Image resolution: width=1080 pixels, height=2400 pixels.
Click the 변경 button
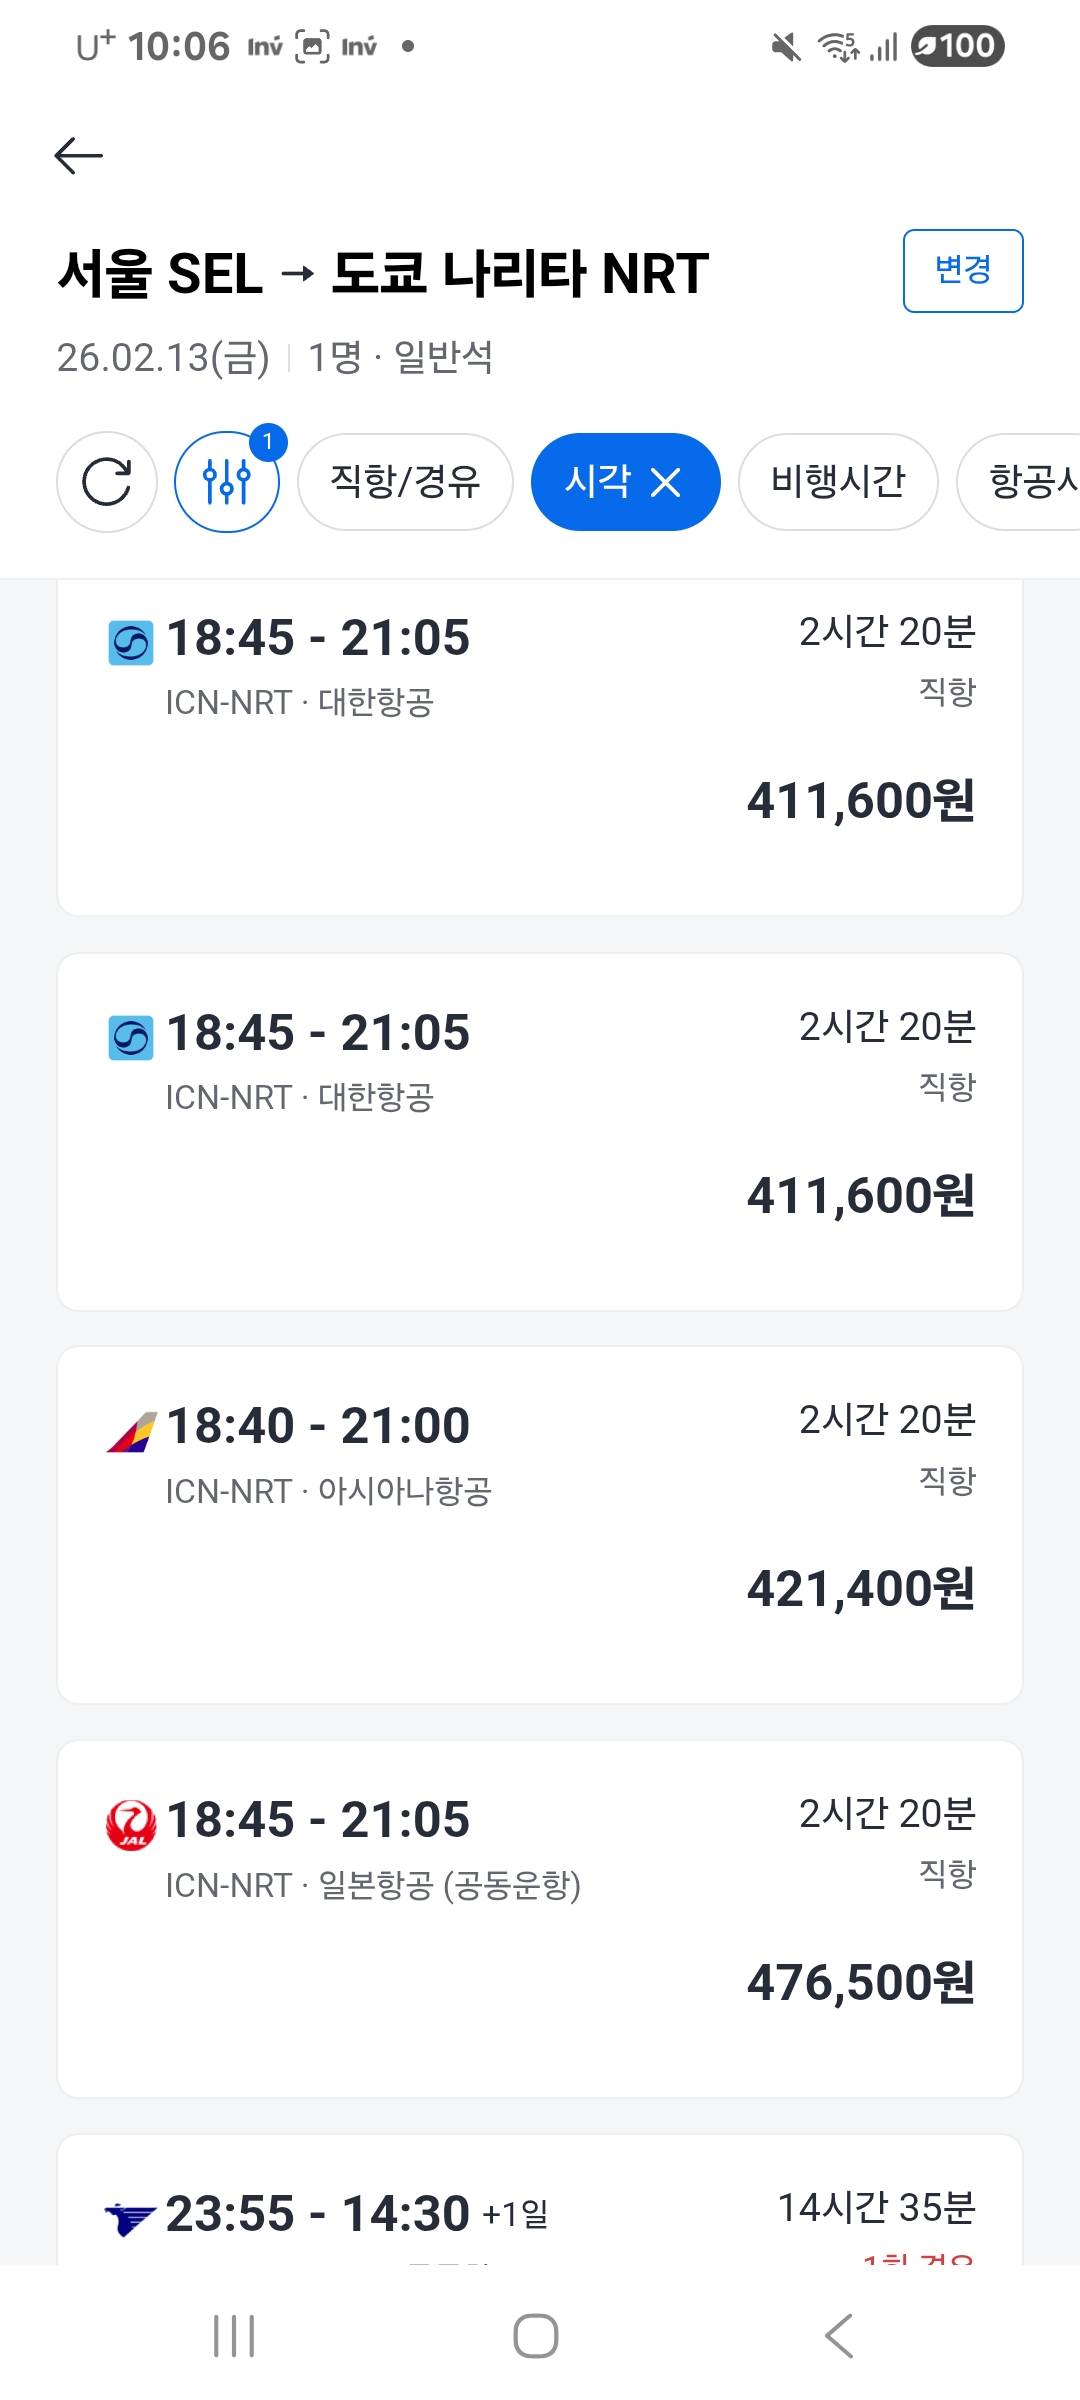pos(963,271)
